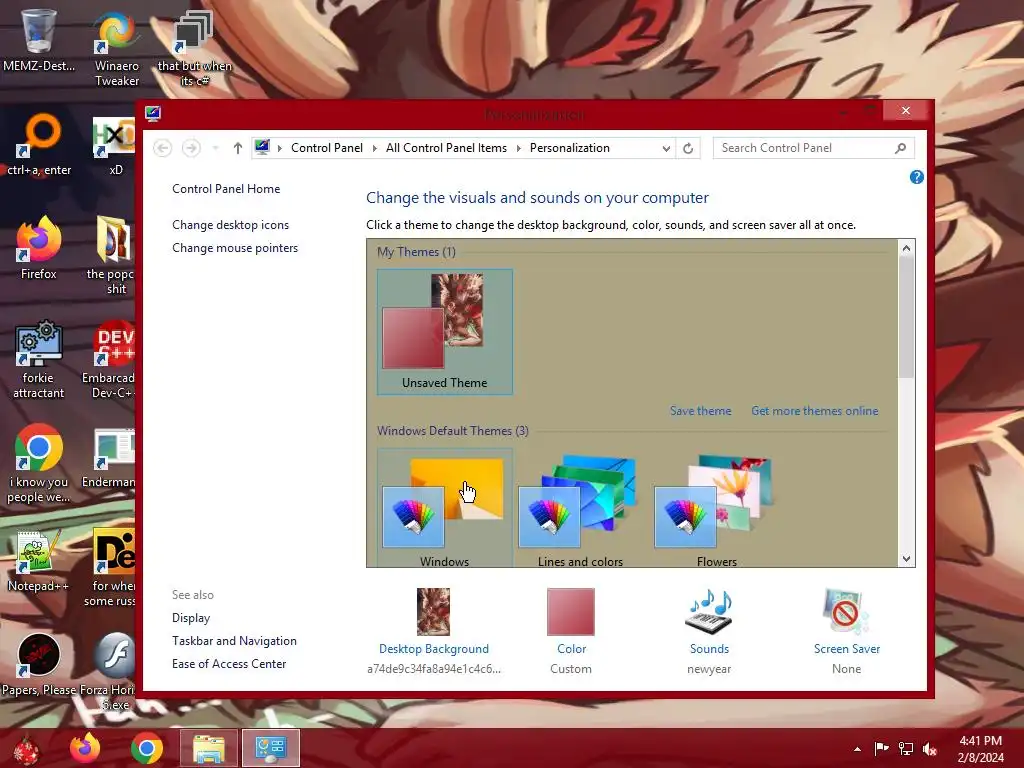Open Screen Saver settings
The image size is (1024, 768).
846,631
